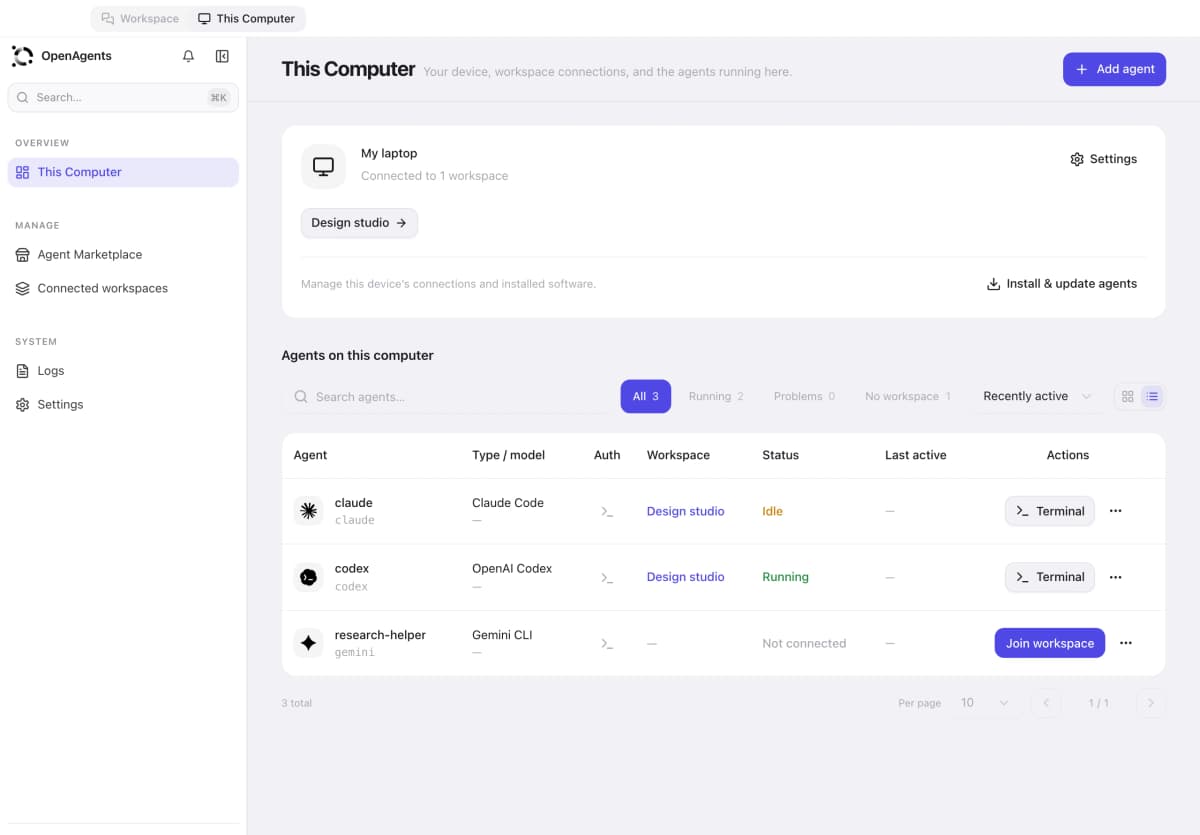
Task: Filter agents by No workspace
Action: 908,397
